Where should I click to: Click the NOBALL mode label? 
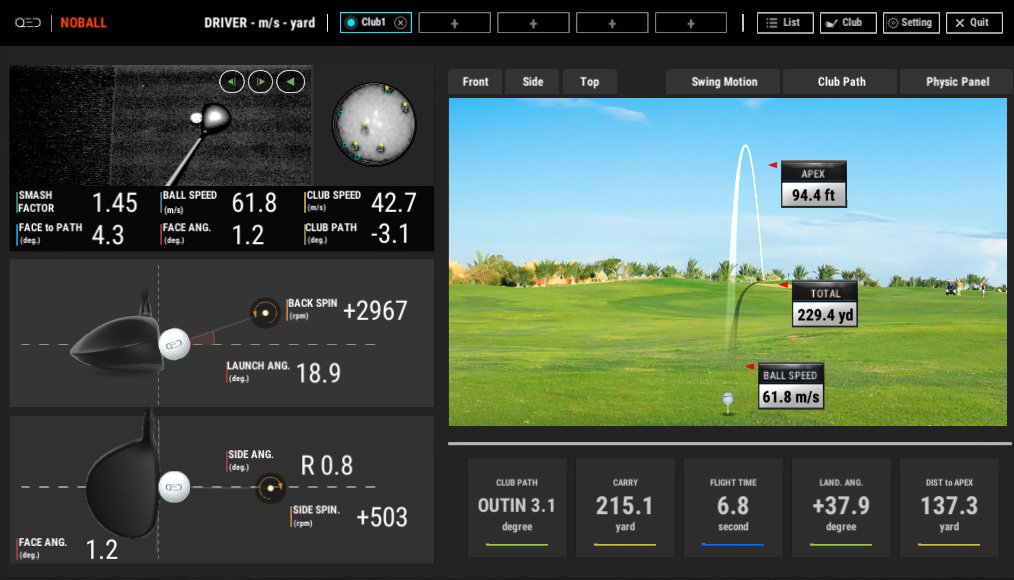pyautogui.click(x=83, y=23)
